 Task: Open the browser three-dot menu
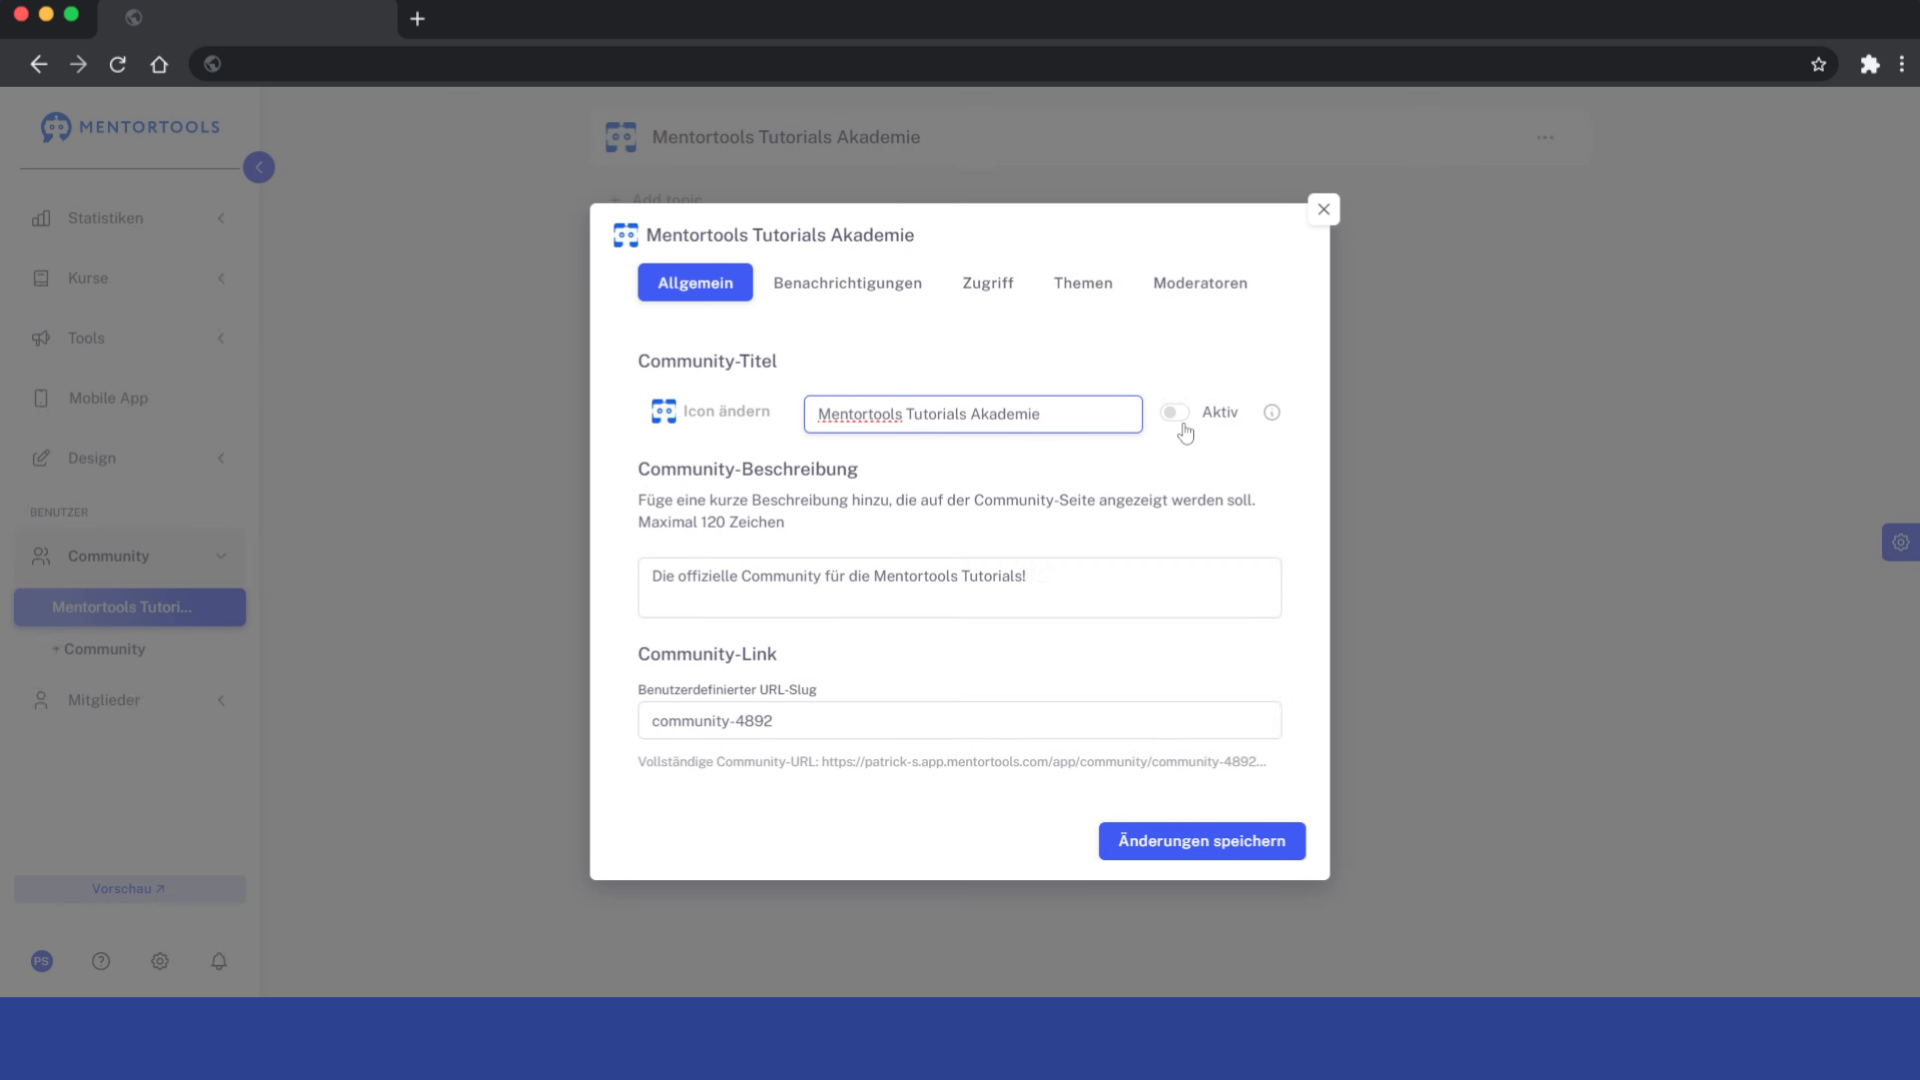point(1902,64)
